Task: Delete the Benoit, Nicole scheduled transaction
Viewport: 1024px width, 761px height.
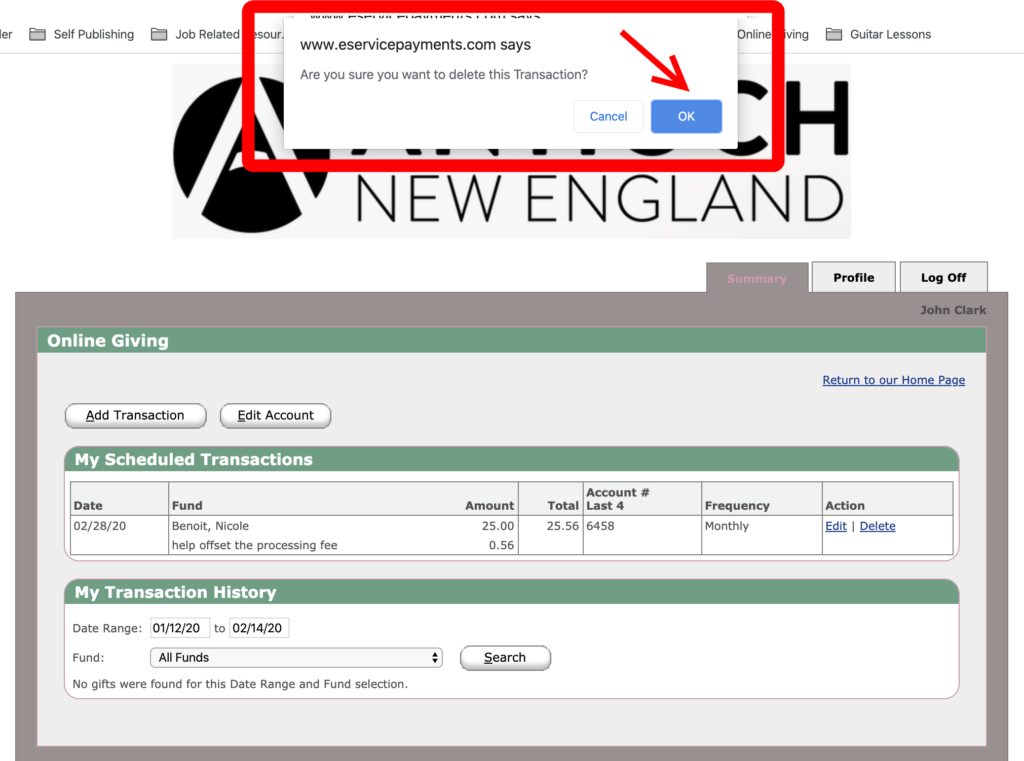Action: [x=877, y=526]
